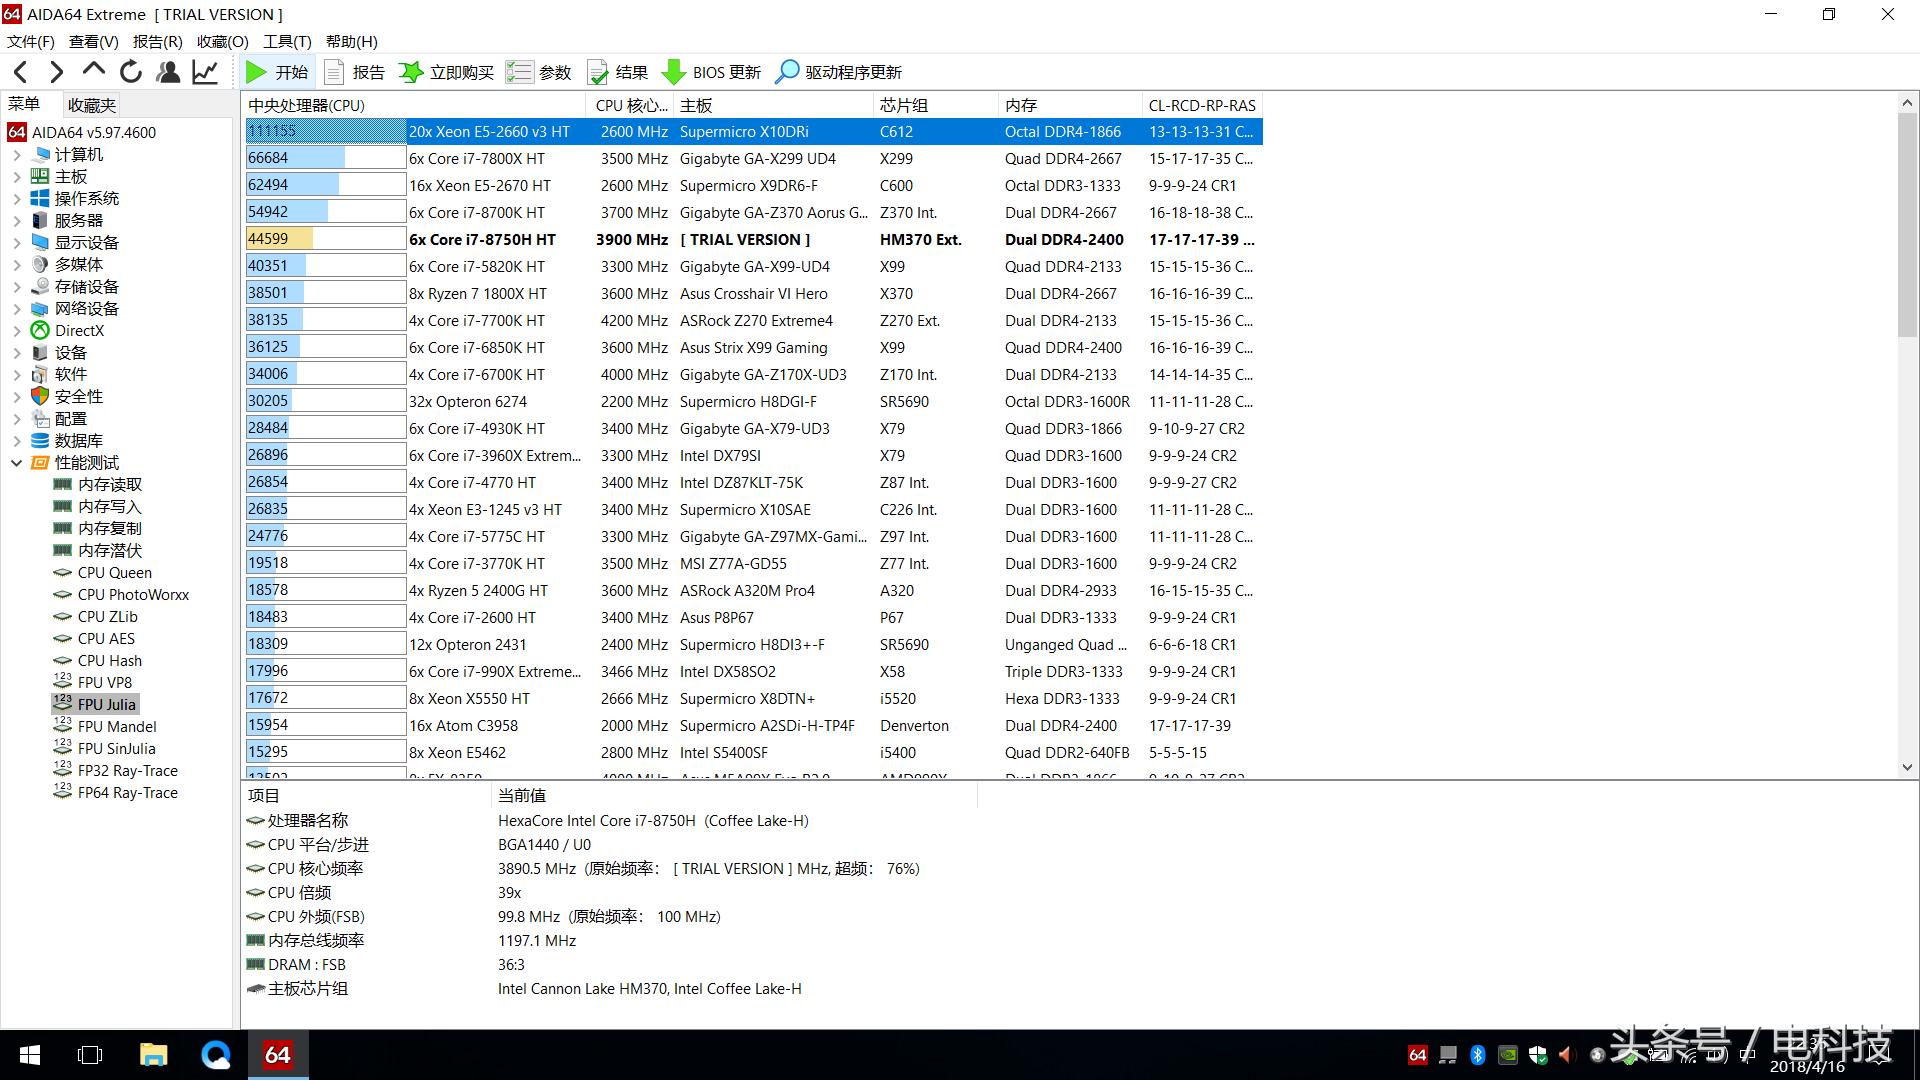
Task: Collapse the 性能测试 tree node
Action: (17, 463)
